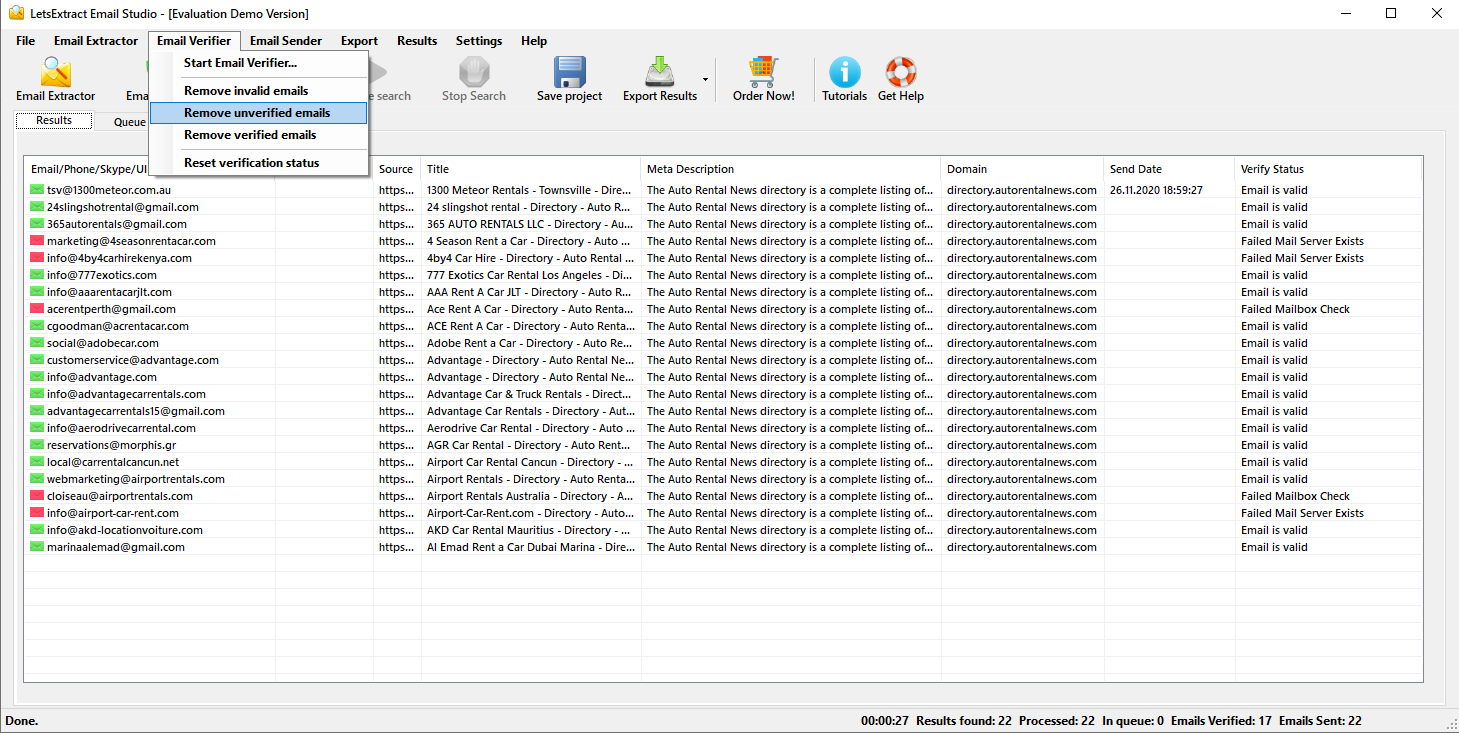Viewport: 1459px width, 733px height.
Task: Choose Remove invalid emails from menu
Action: pyautogui.click(x=246, y=91)
